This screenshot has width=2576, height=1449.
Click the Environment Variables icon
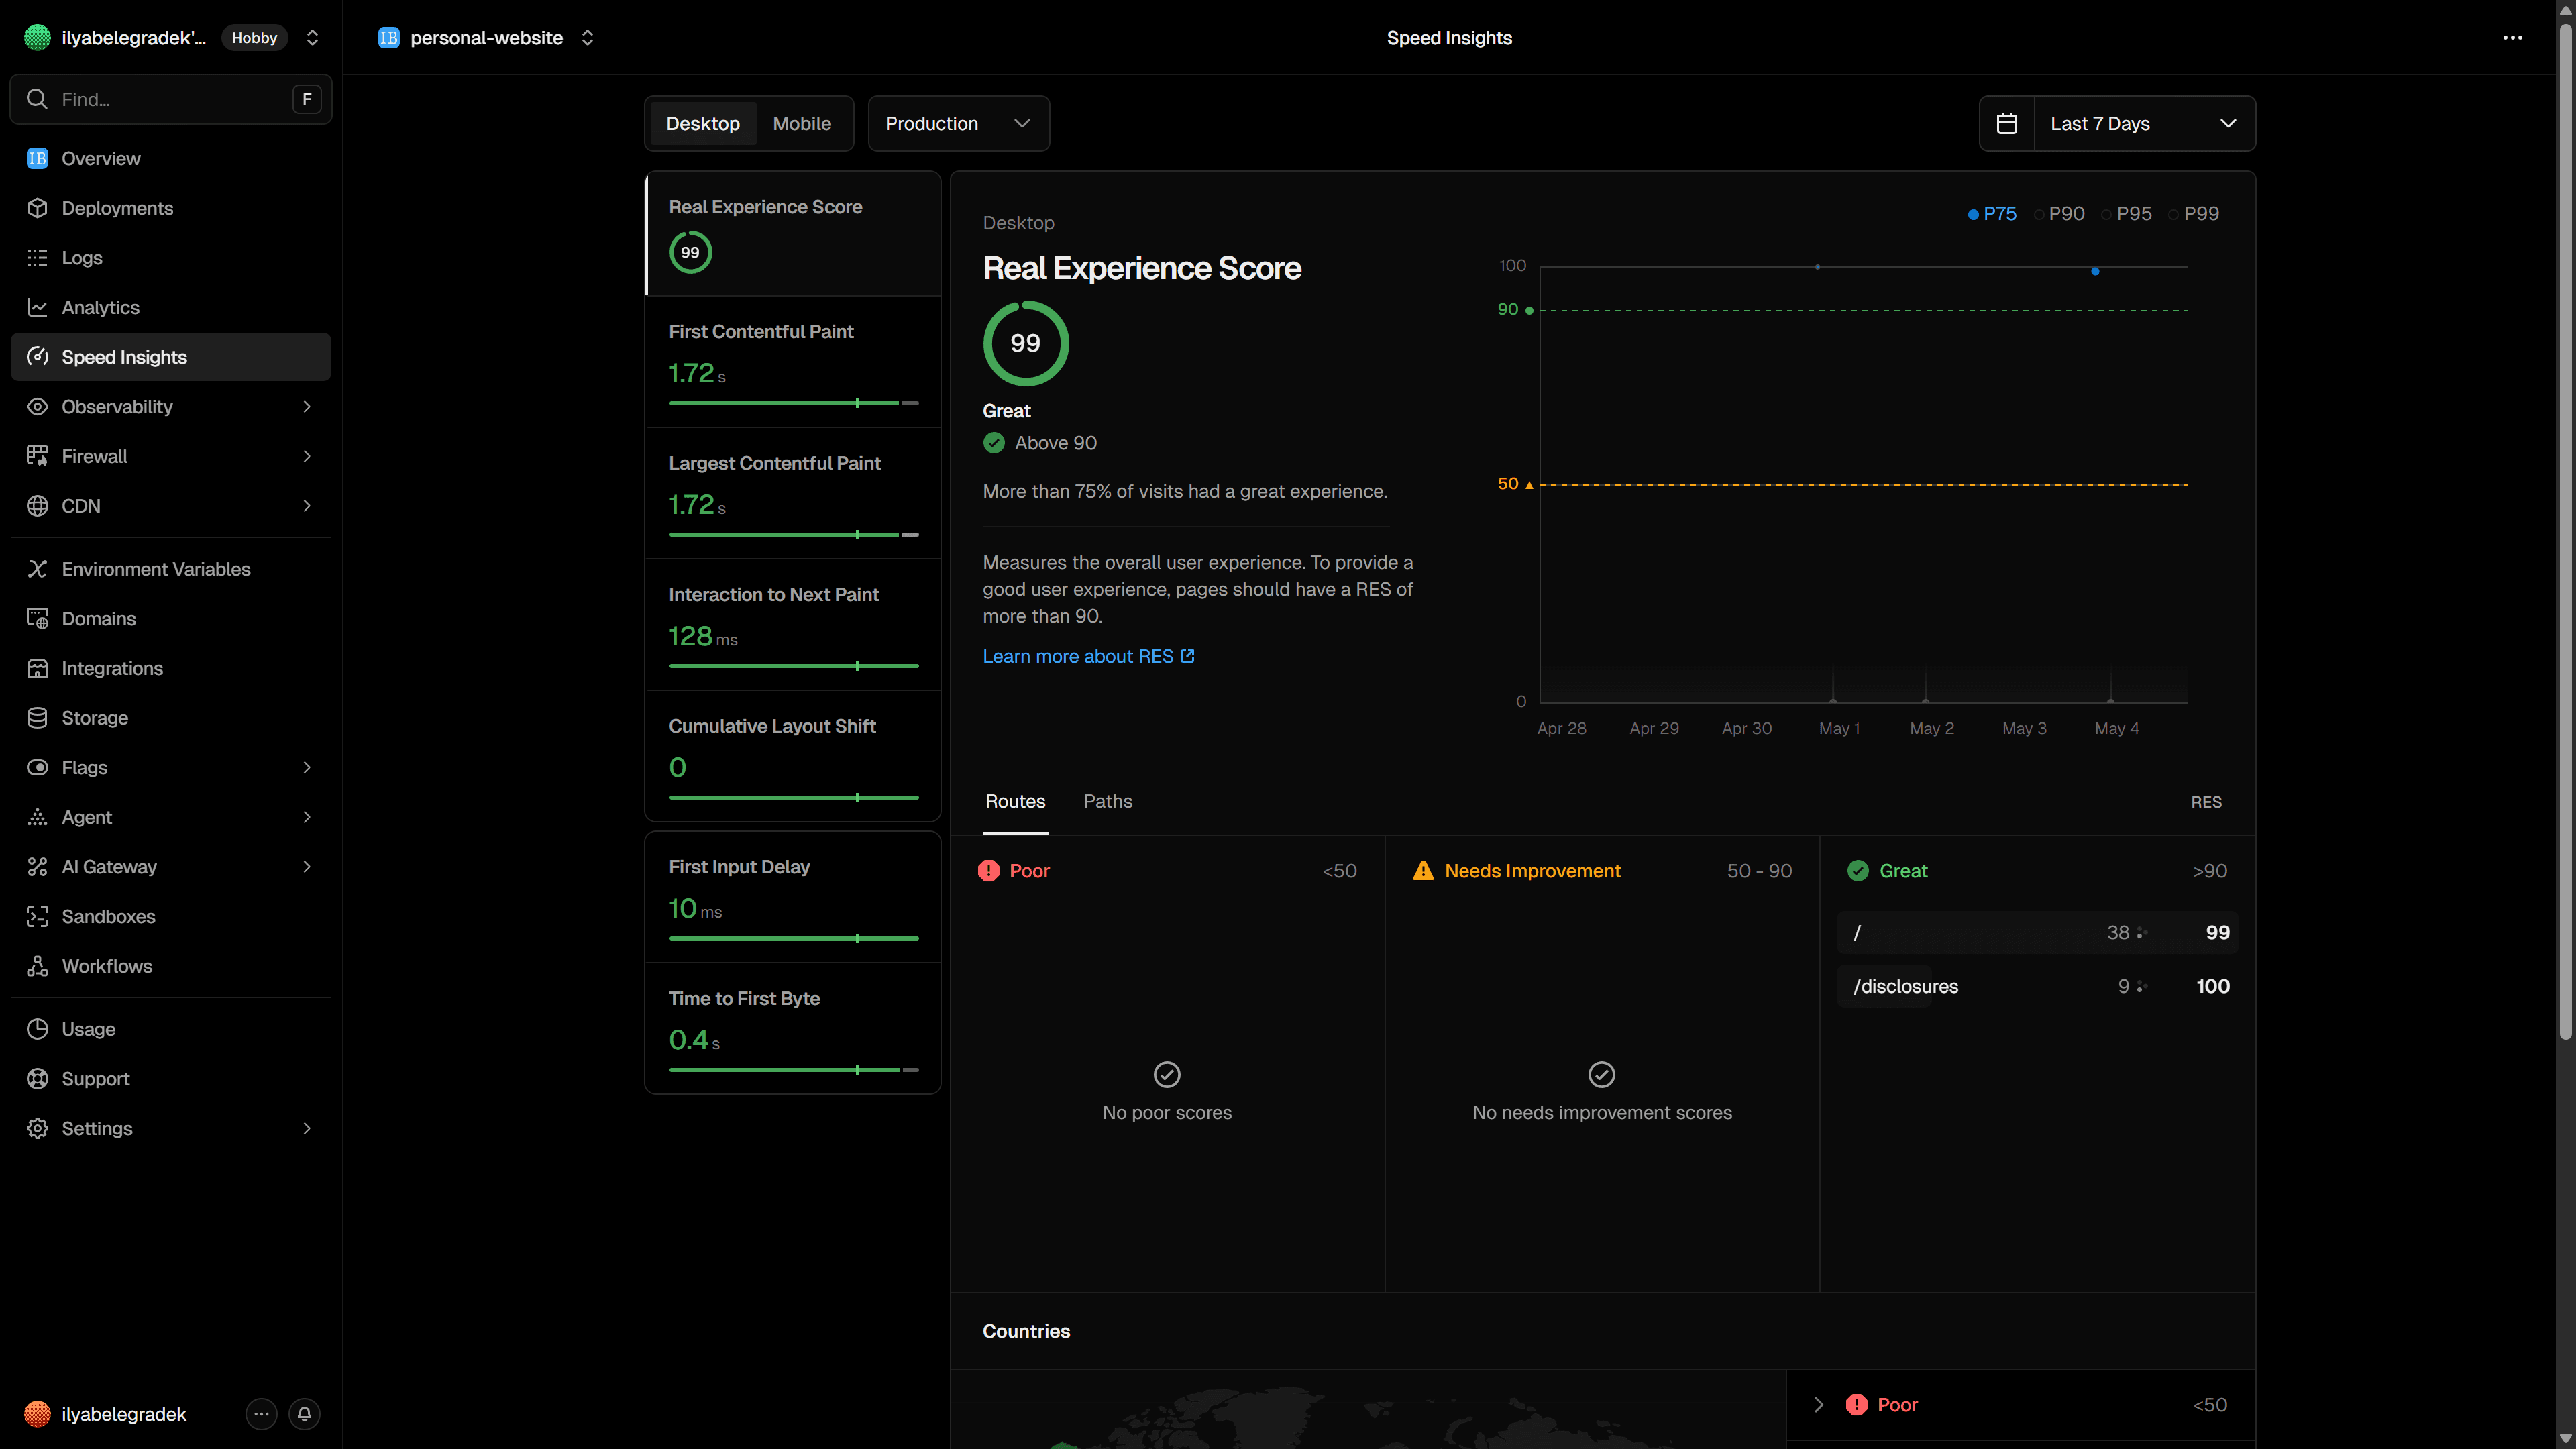point(37,569)
